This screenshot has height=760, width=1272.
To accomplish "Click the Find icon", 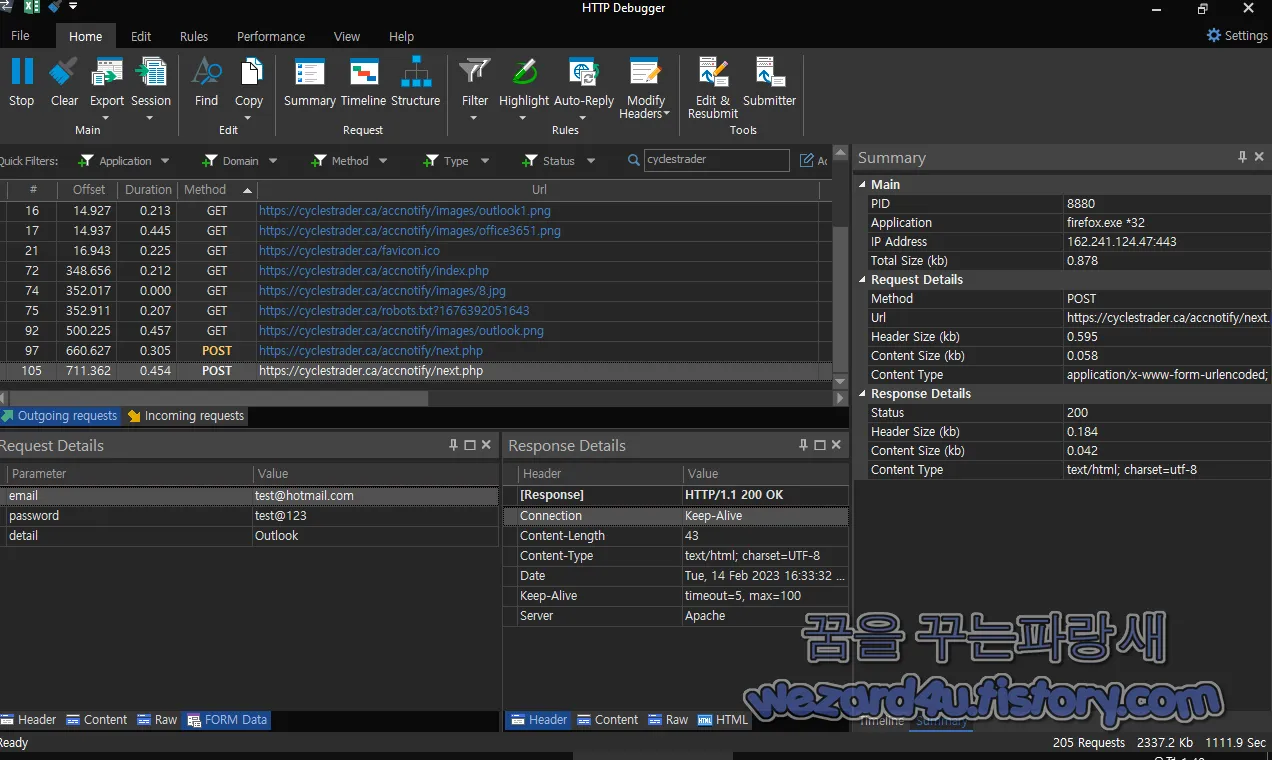I will (206, 73).
